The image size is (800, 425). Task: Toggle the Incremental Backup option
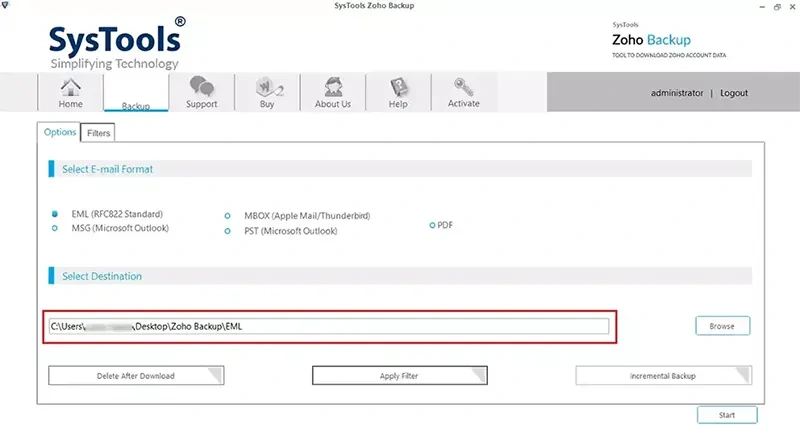663,376
